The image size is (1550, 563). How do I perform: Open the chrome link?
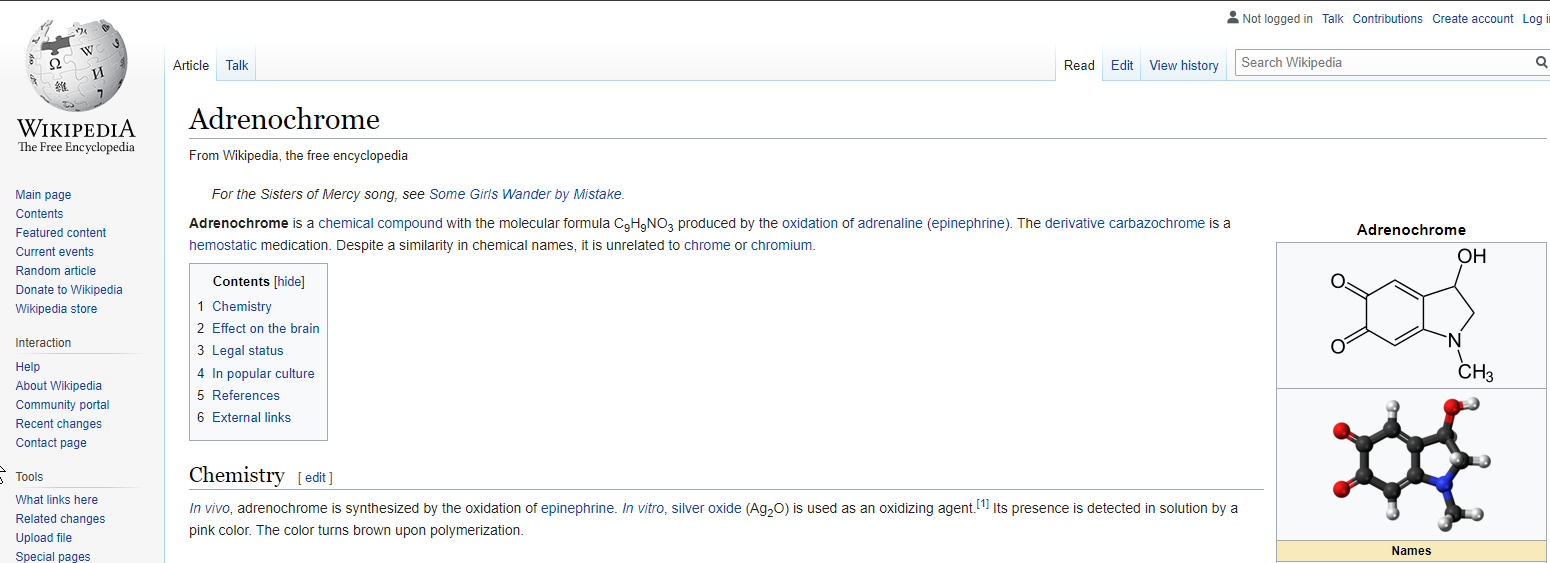pos(707,245)
